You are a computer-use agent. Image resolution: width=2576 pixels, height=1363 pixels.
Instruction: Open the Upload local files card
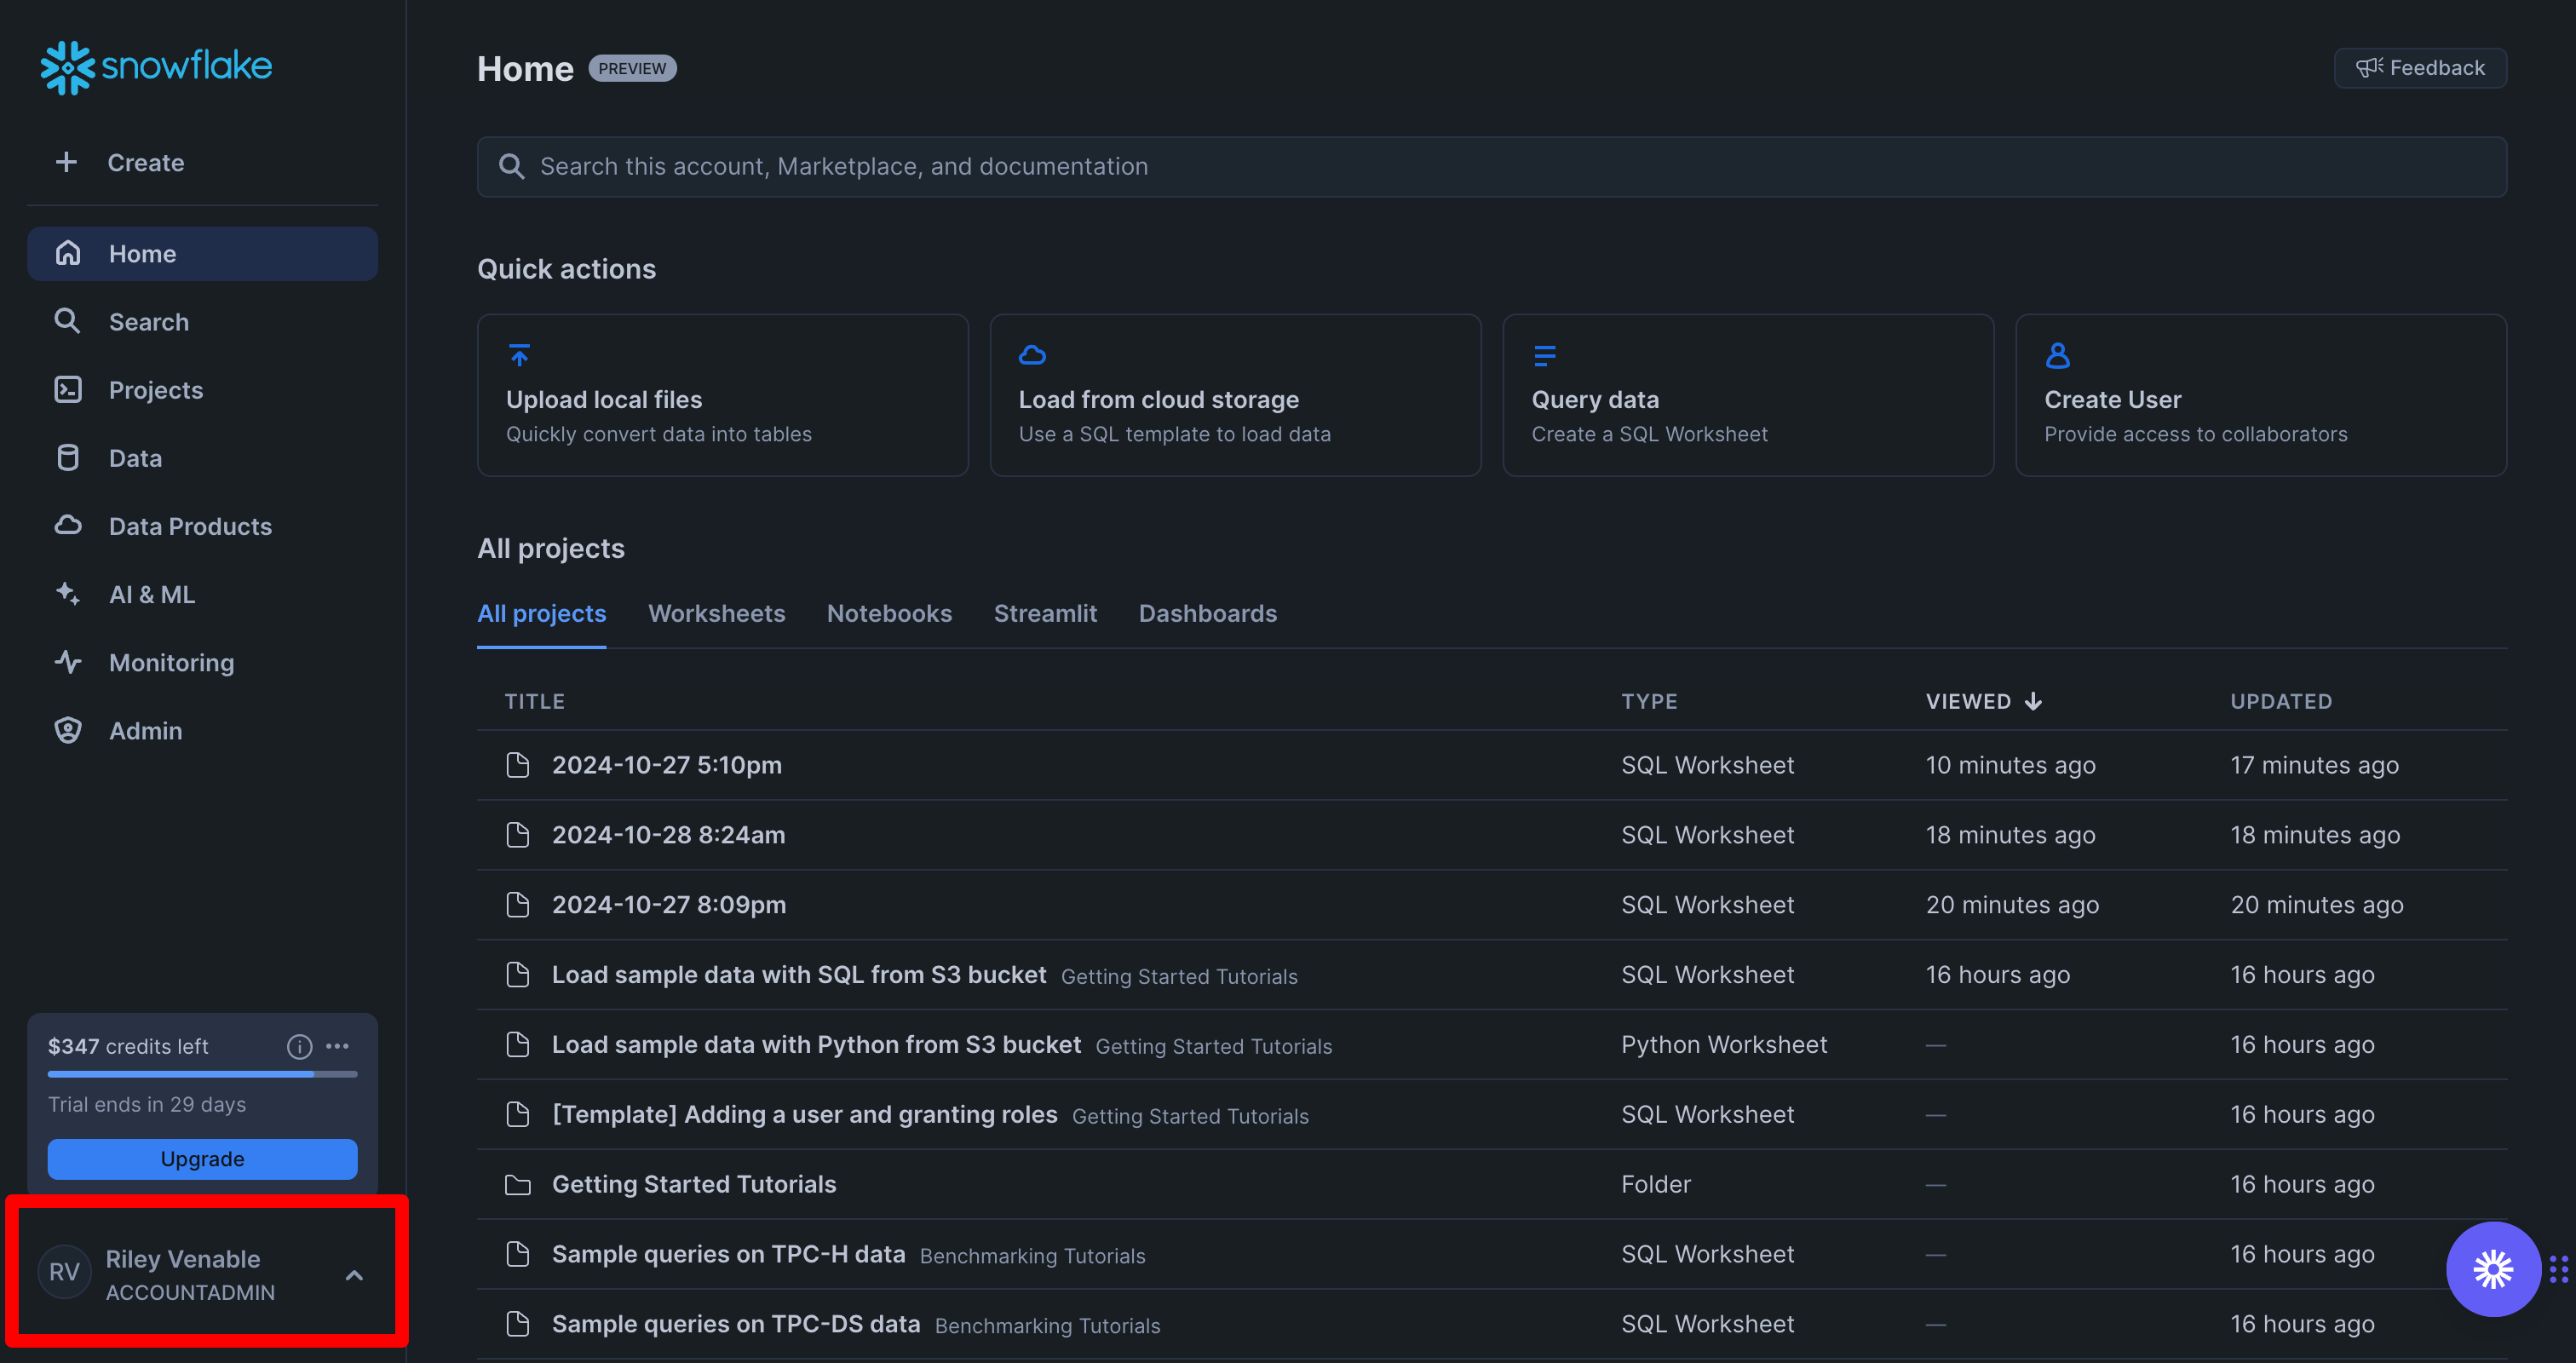click(723, 395)
